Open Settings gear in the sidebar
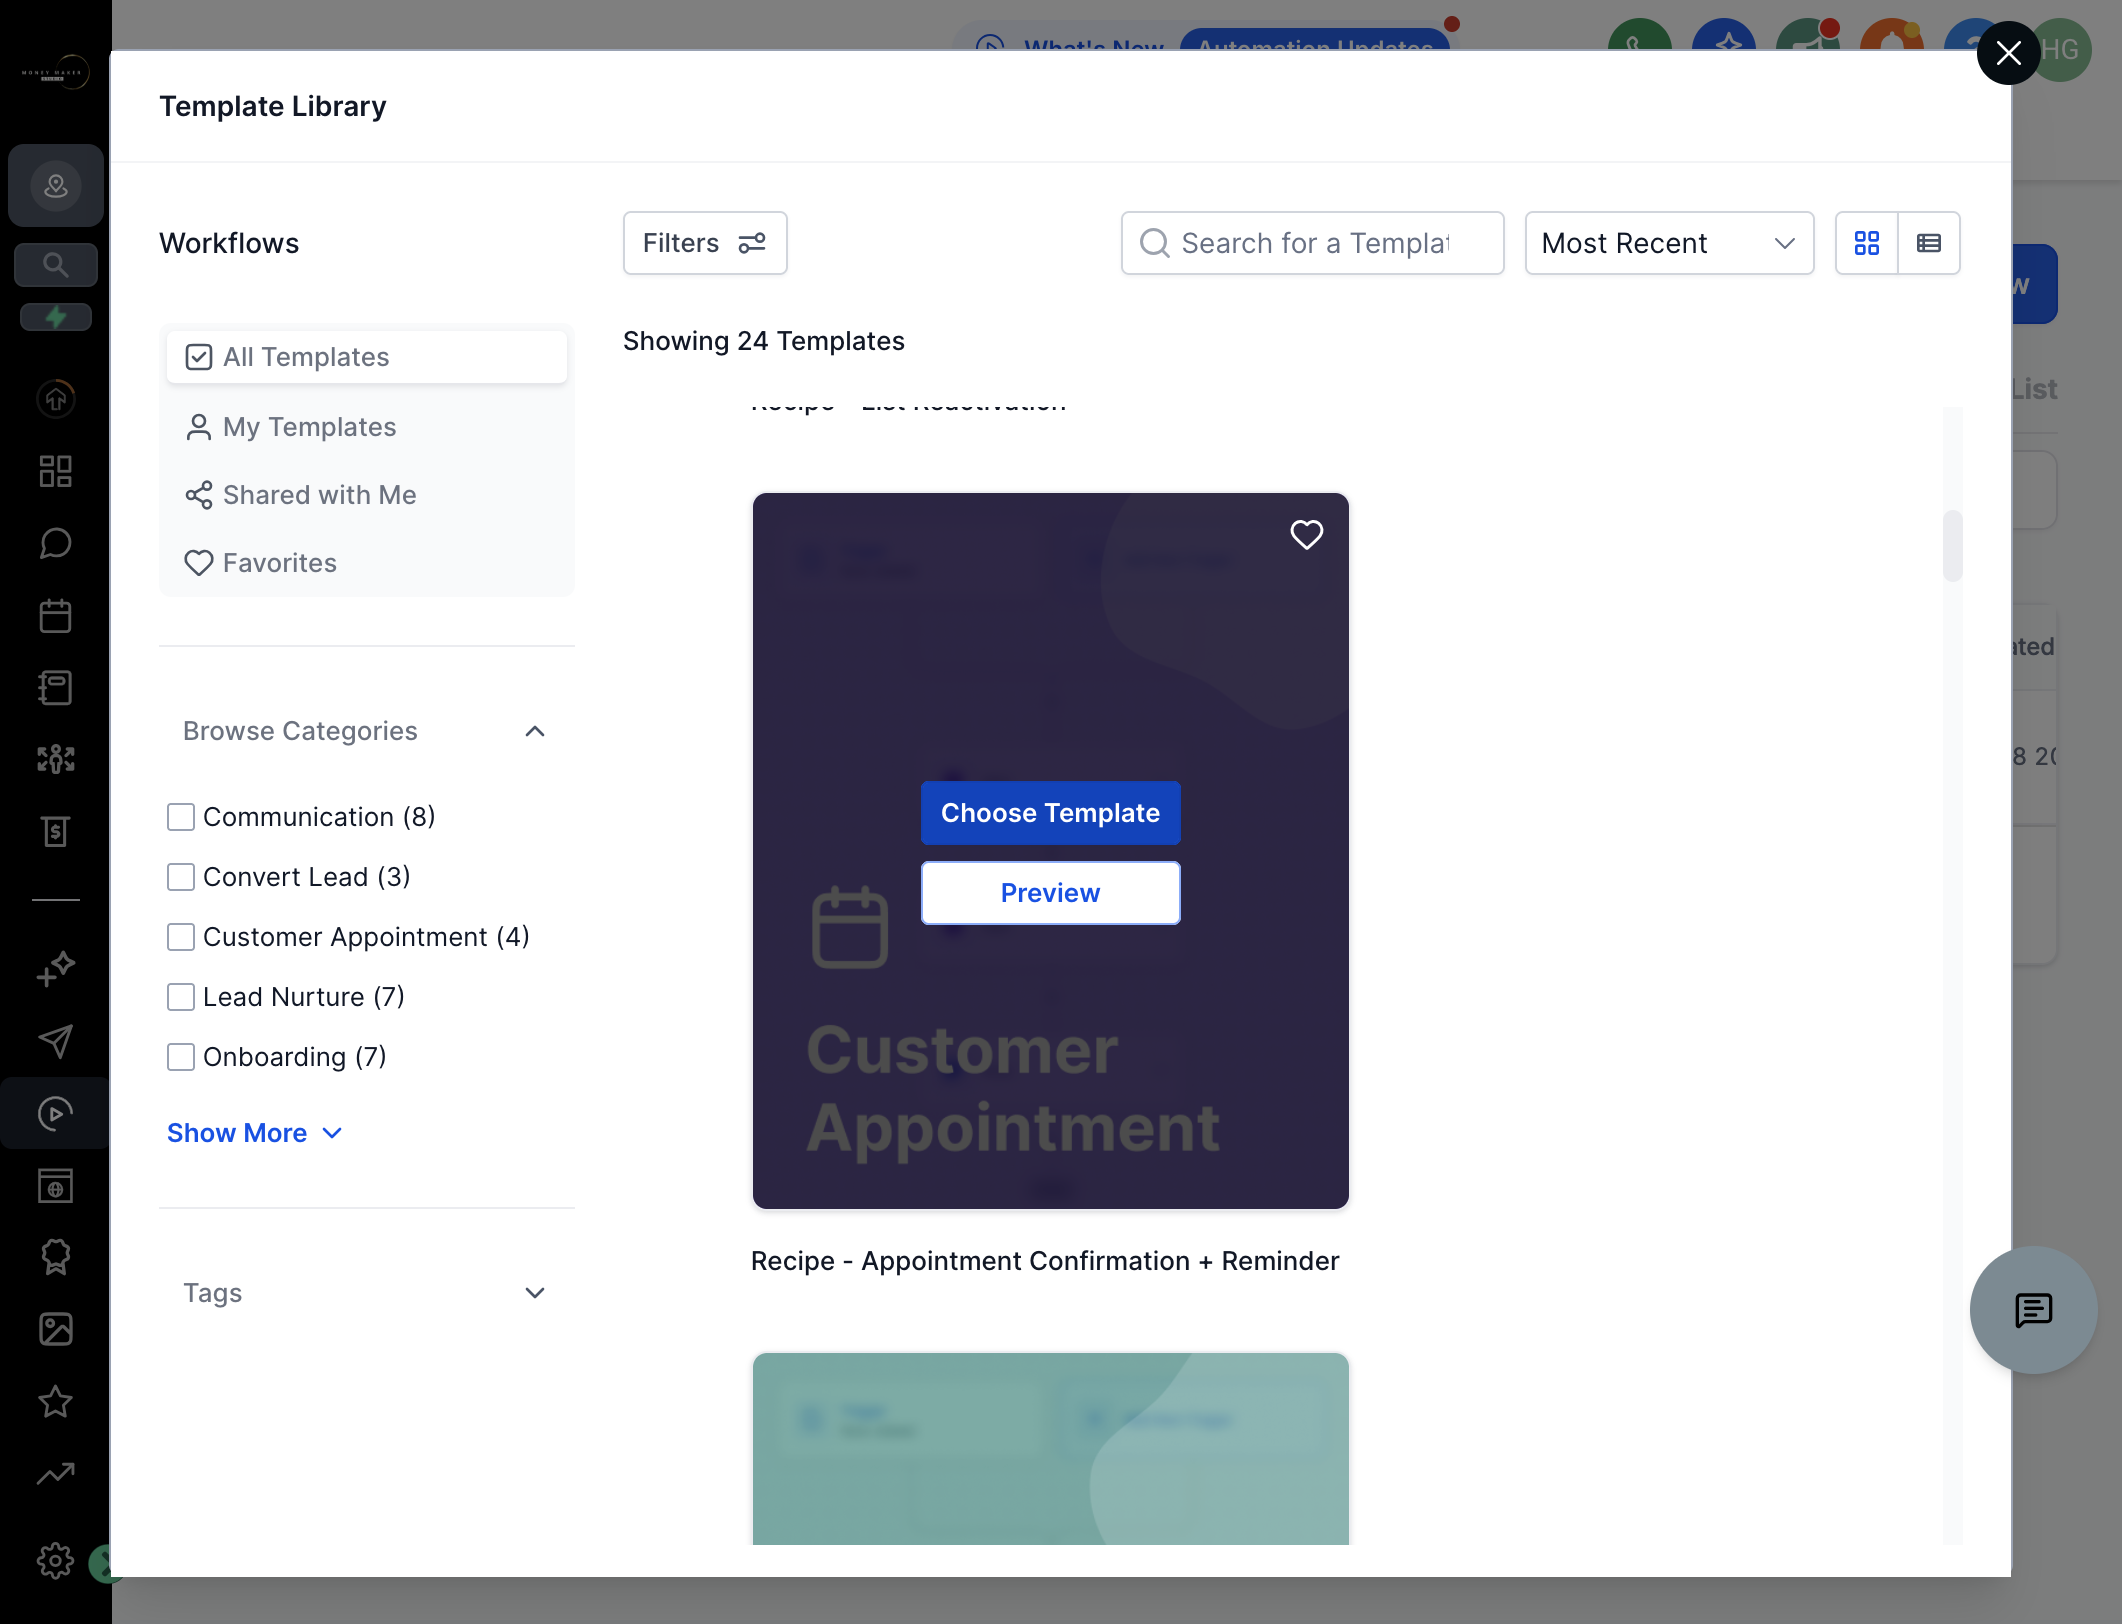This screenshot has height=1624, width=2122. [56, 1560]
